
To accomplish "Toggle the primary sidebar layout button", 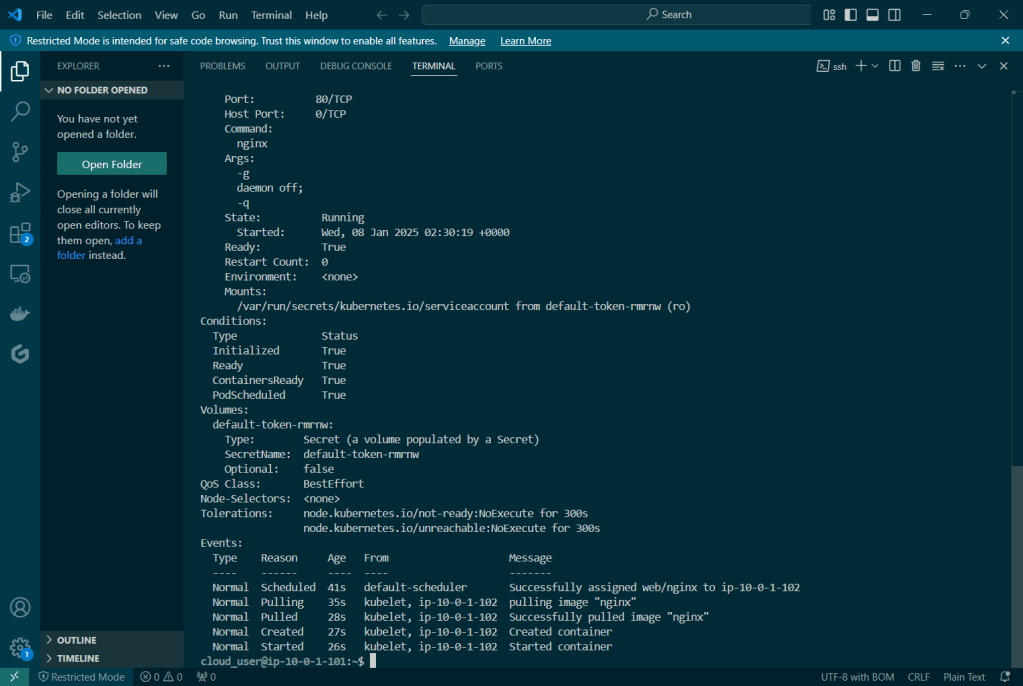I will tap(851, 15).
